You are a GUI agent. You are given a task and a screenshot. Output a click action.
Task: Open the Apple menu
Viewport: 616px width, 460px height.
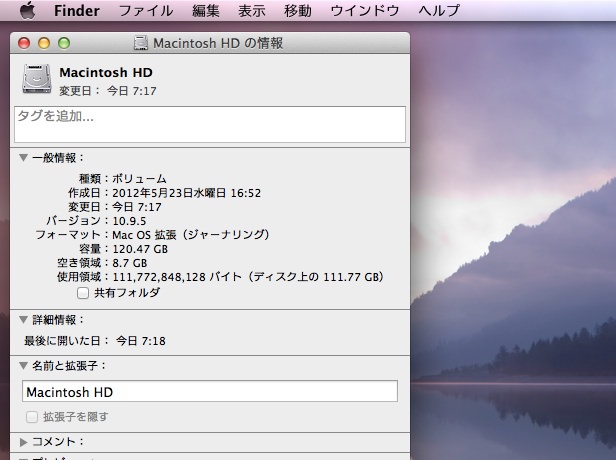(x=27, y=10)
